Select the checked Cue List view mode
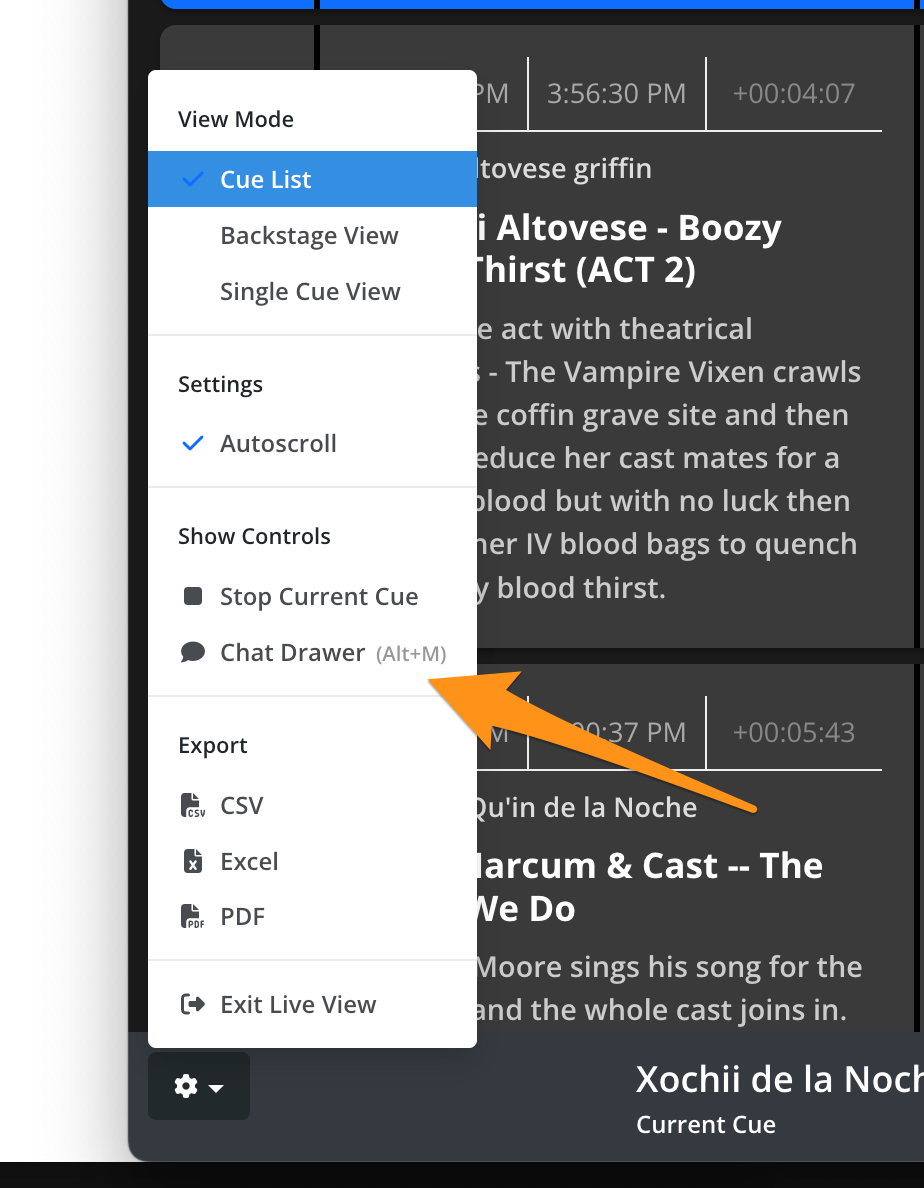This screenshot has height=1188, width=924. coord(266,180)
